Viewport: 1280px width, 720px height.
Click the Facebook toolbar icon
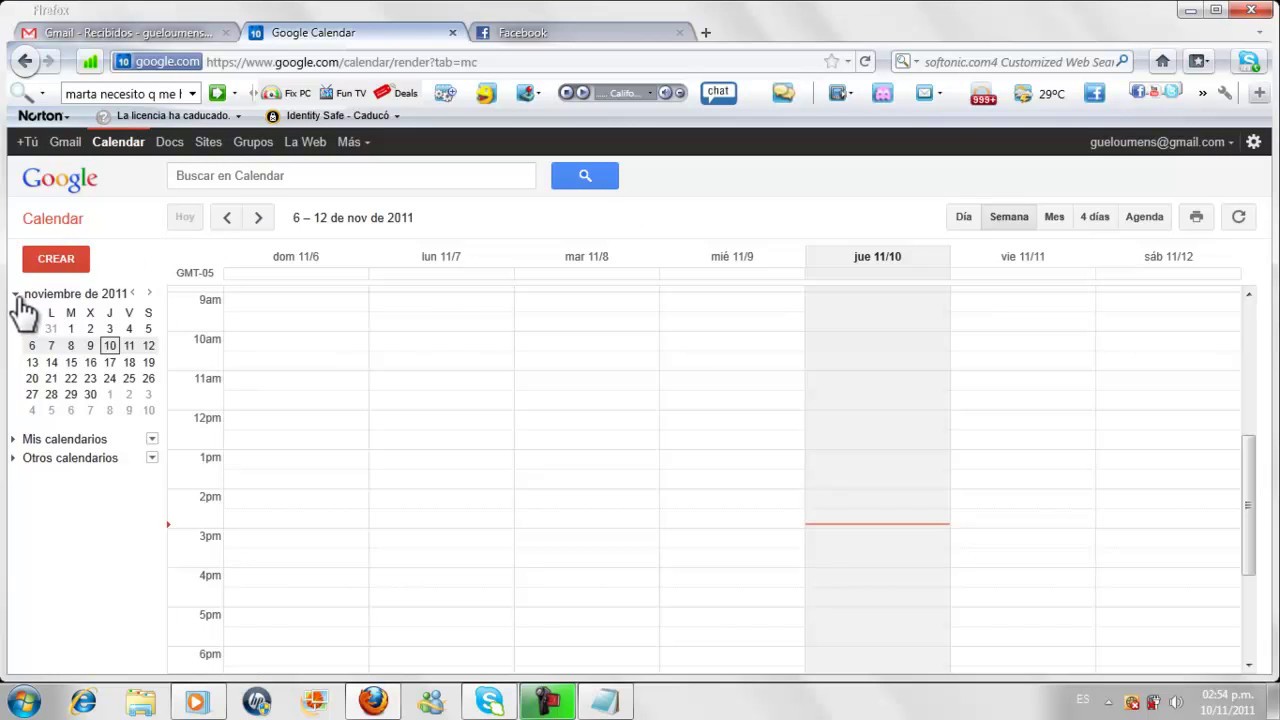(x=1094, y=93)
